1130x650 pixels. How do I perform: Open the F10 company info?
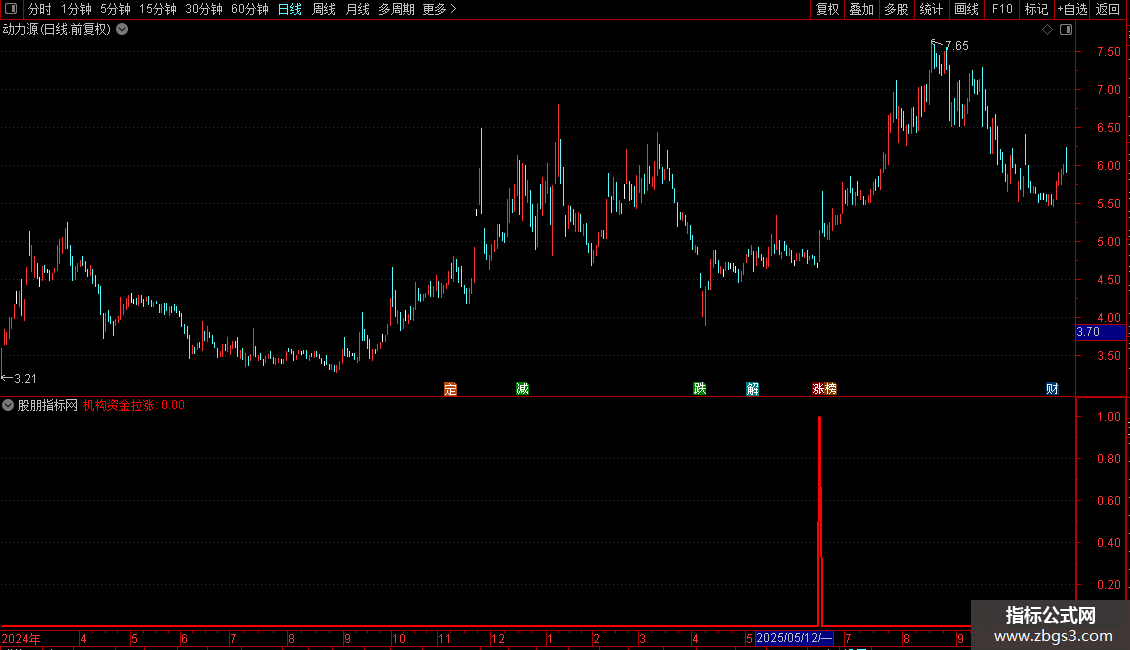pyautogui.click(x=1002, y=9)
